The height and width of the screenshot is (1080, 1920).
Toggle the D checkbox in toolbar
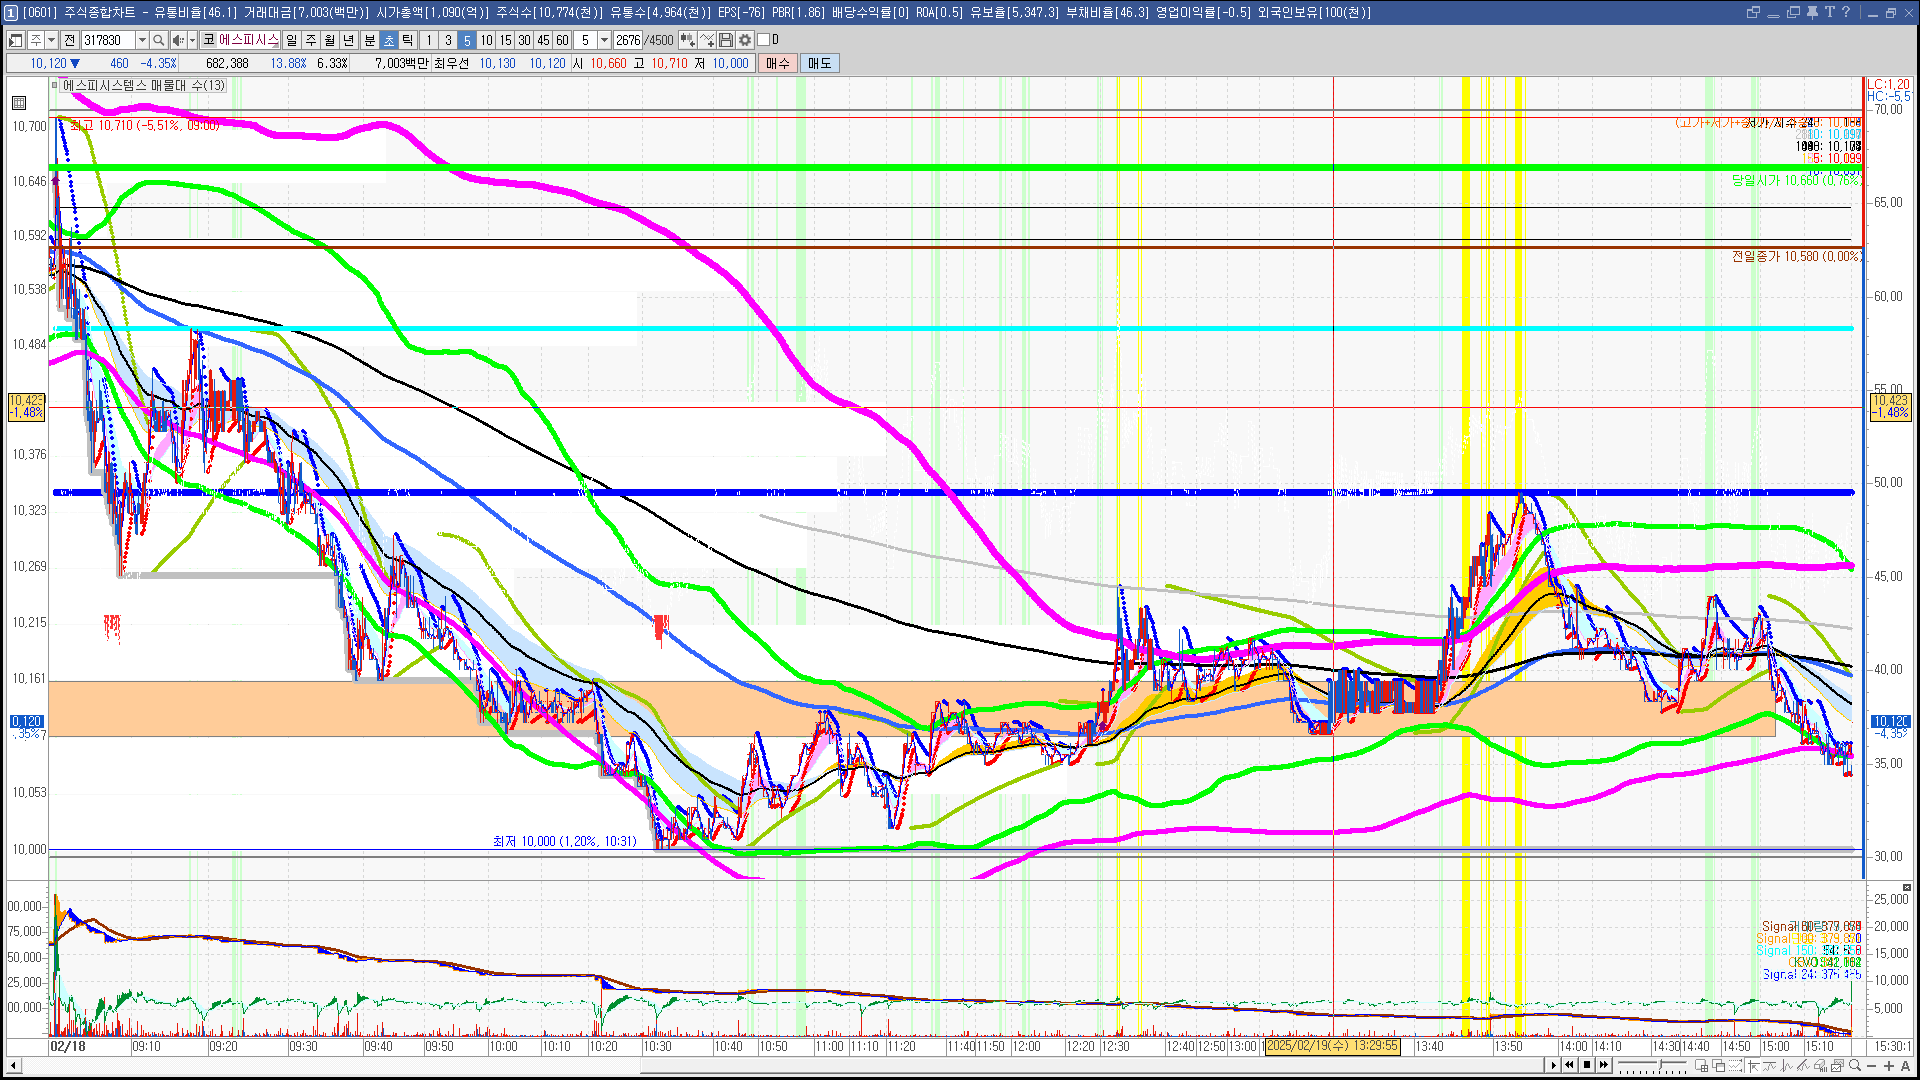[764, 40]
